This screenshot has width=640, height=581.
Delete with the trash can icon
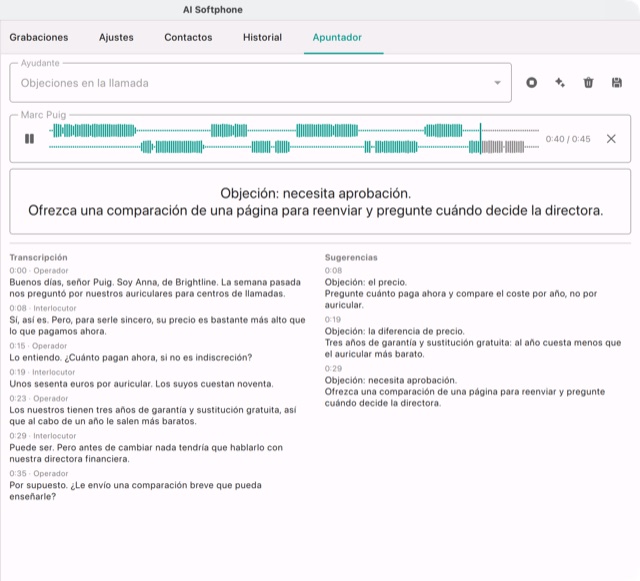pyautogui.click(x=588, y=83)
